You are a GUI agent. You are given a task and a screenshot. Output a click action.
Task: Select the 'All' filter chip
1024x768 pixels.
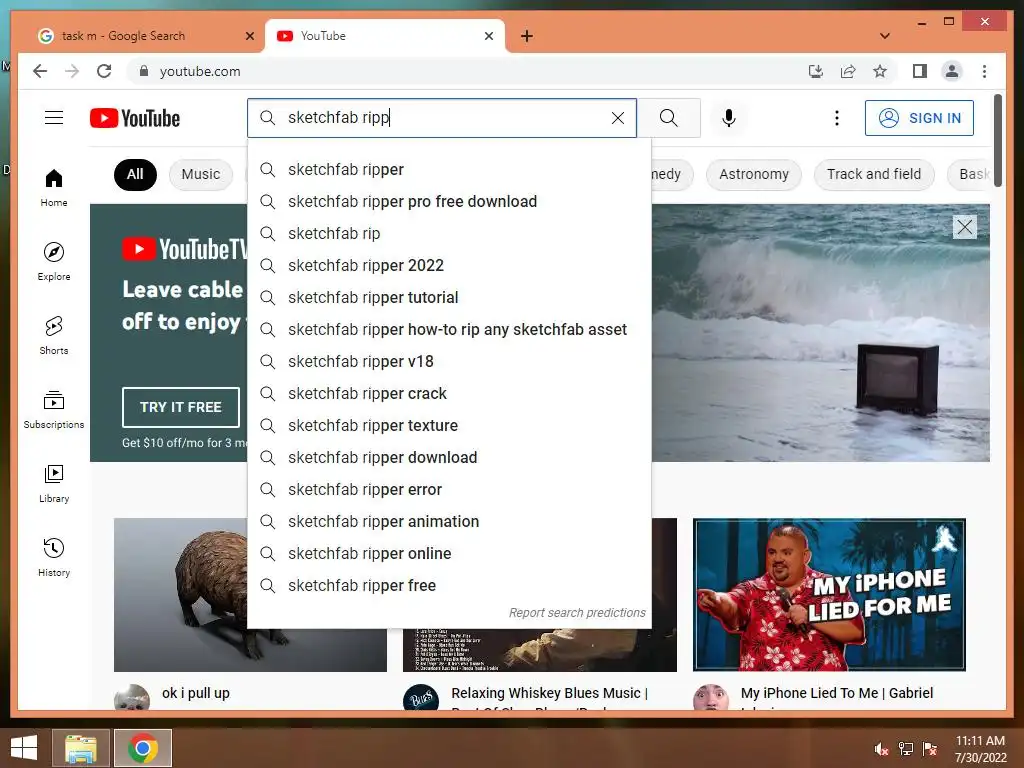(x=135, y=174)
